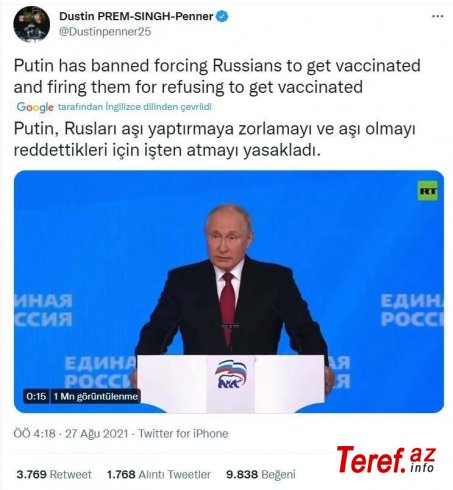Click the Google translation logo
453x490 pixels.
click(x=35, y=107)
